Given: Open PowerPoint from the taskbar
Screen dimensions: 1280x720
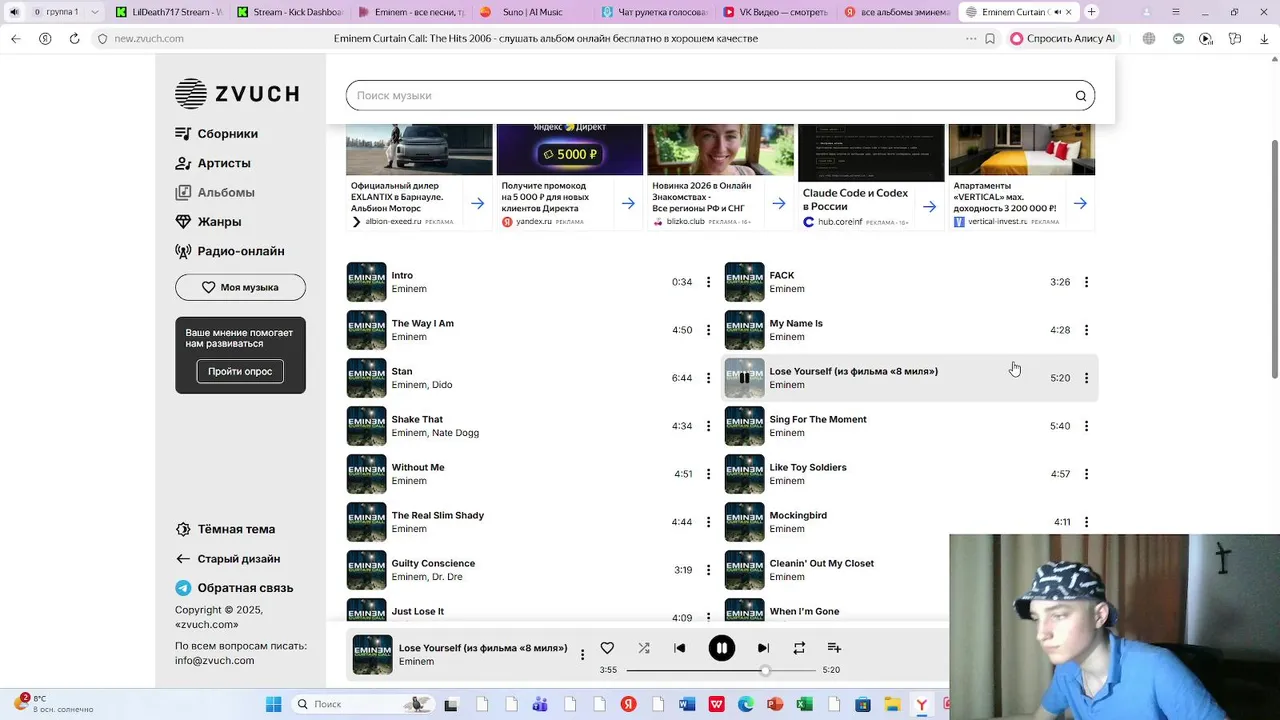Looking at the screenshot, I should click(774, 704).
